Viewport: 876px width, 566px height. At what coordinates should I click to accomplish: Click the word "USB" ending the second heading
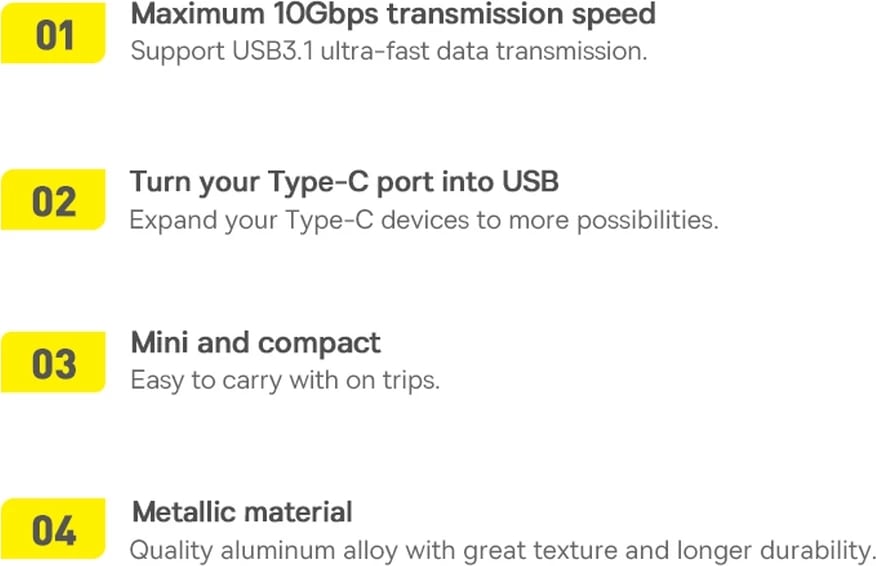pos(530,182)
